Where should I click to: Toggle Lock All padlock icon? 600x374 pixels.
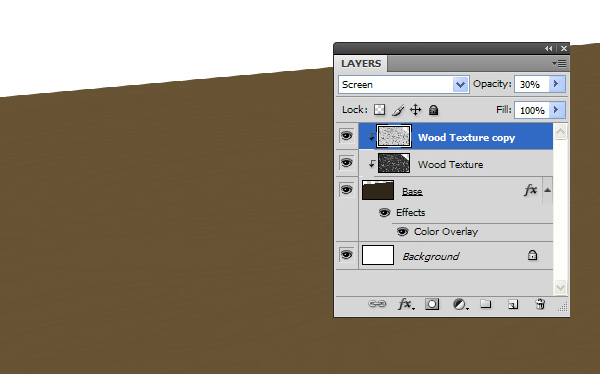point(433,110)
